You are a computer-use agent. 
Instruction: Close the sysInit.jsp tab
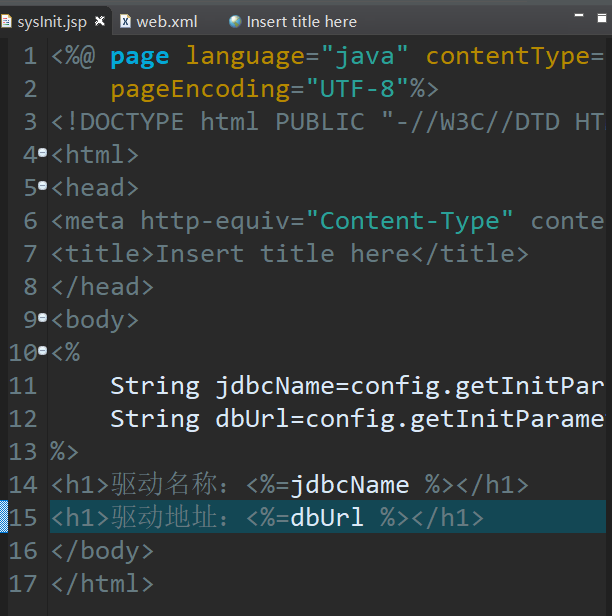pyautogui.click(x=100, y=20)
